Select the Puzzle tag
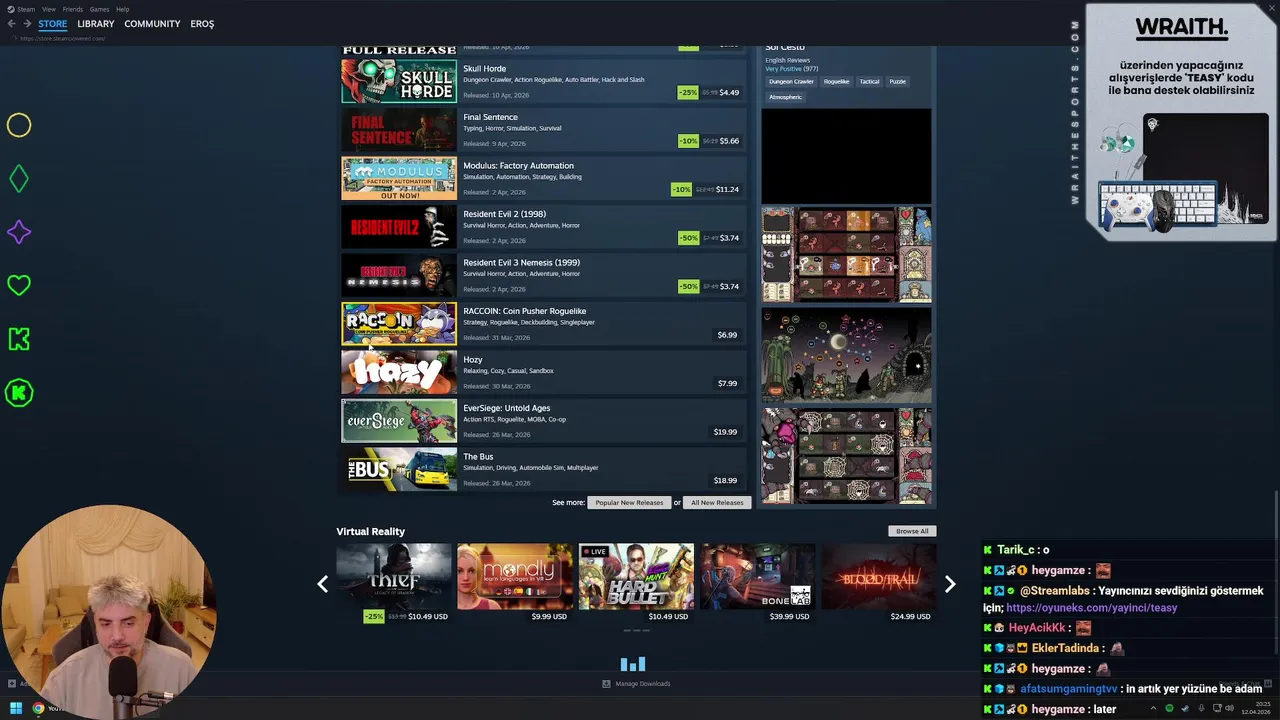Viewport: 1280px width, 720px height. [x=898, y=81]
